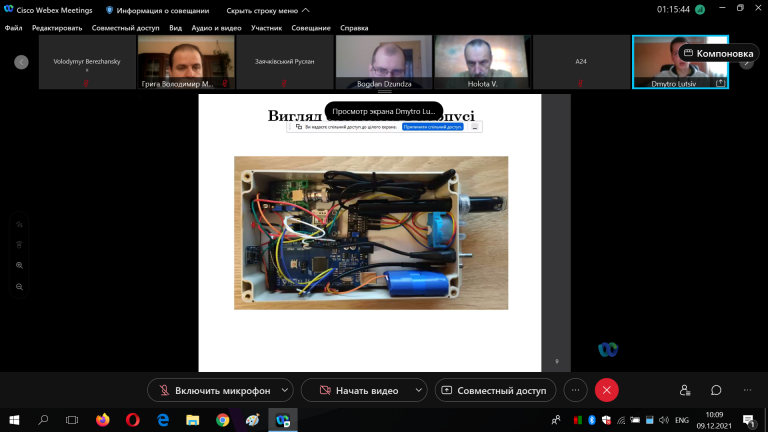
Task: Open more options ellipsis in meeting controls
Action: [576, 390]
